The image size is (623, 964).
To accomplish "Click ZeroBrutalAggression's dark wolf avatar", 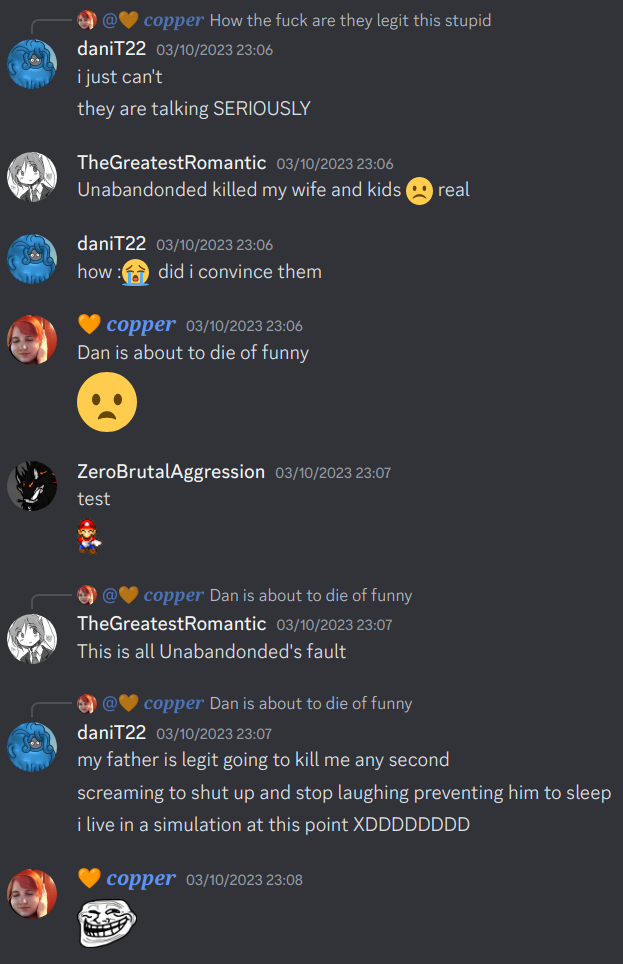I will pos(32,486).
